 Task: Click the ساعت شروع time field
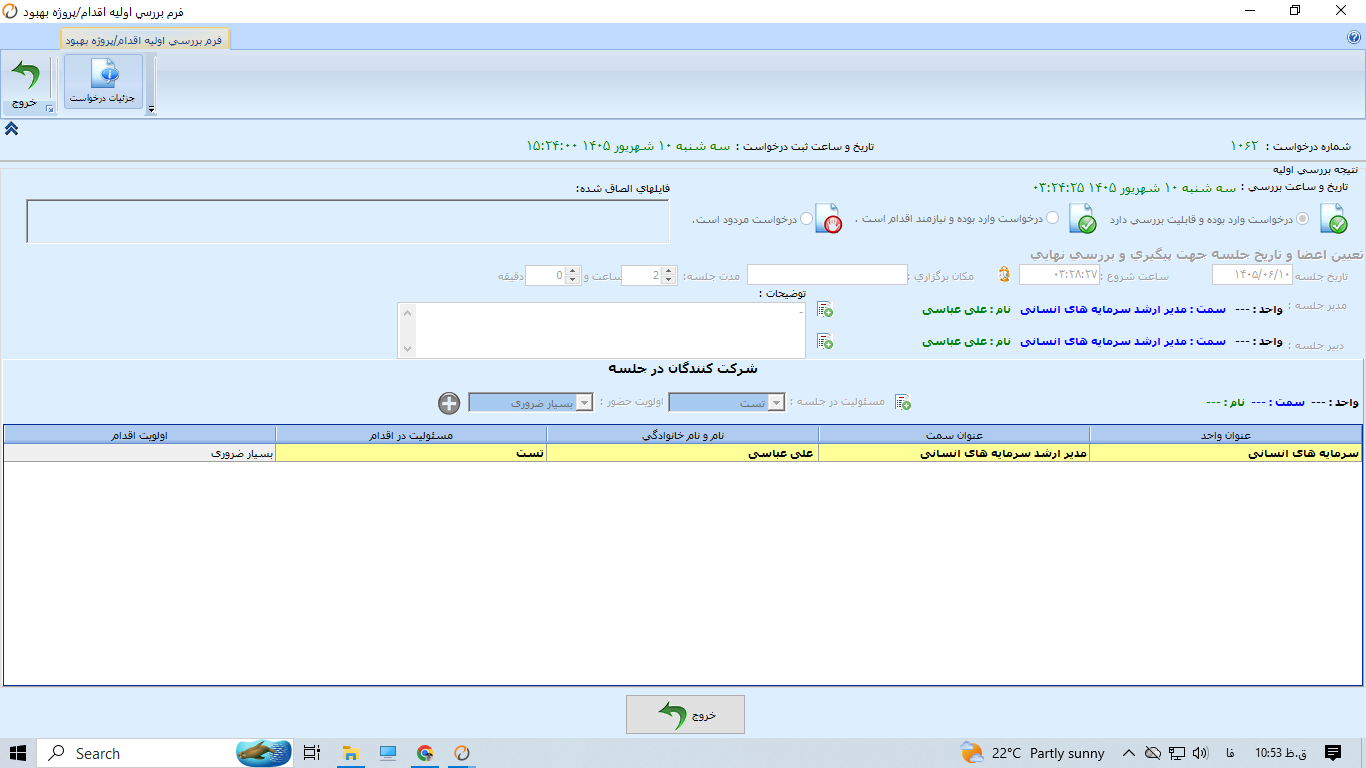point(1059,275)
